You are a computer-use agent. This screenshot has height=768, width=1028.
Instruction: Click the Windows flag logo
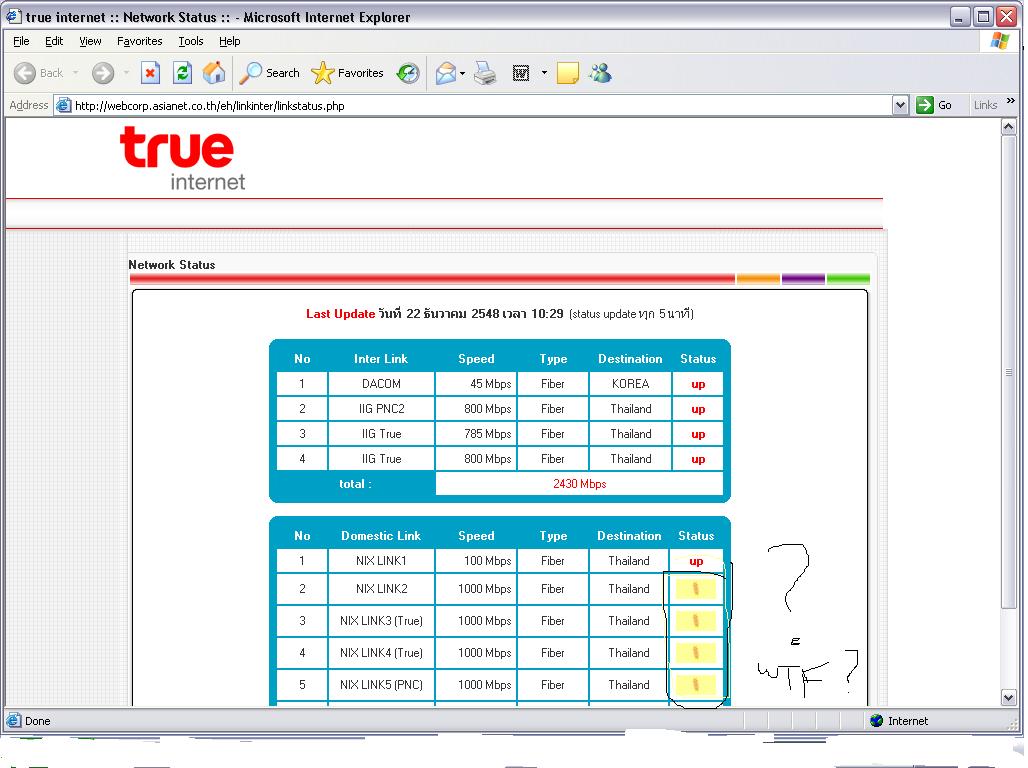(x=1000, y=41)
